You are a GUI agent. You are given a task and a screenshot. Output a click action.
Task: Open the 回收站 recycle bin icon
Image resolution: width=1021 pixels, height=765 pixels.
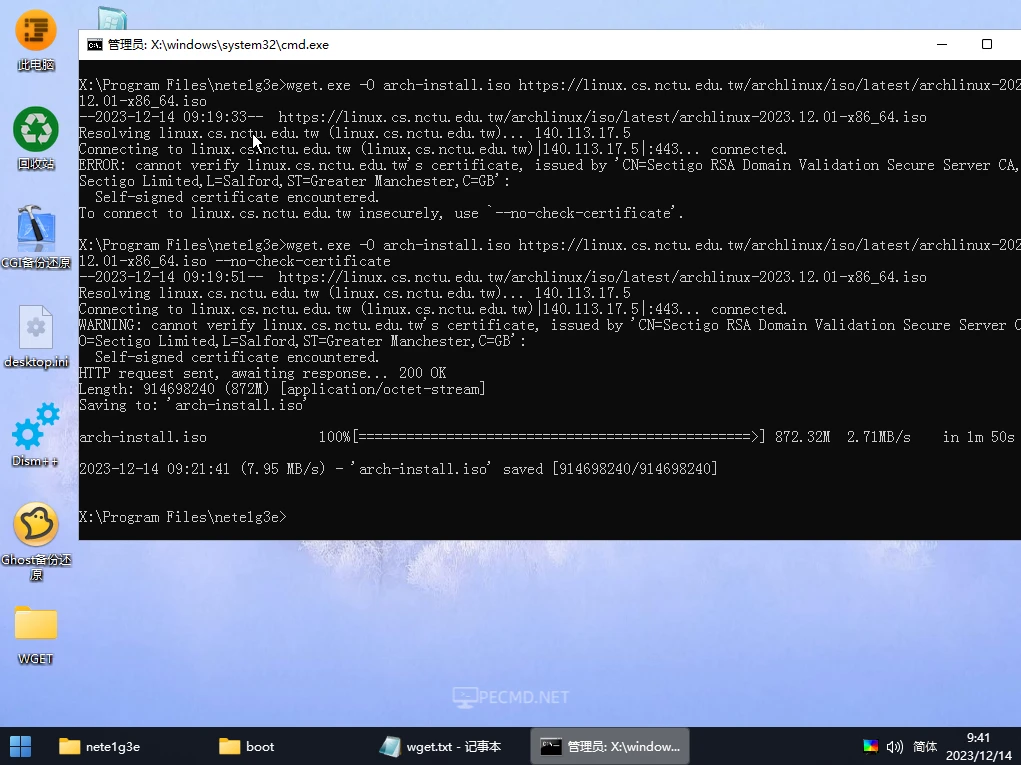[x=36, y=138]
